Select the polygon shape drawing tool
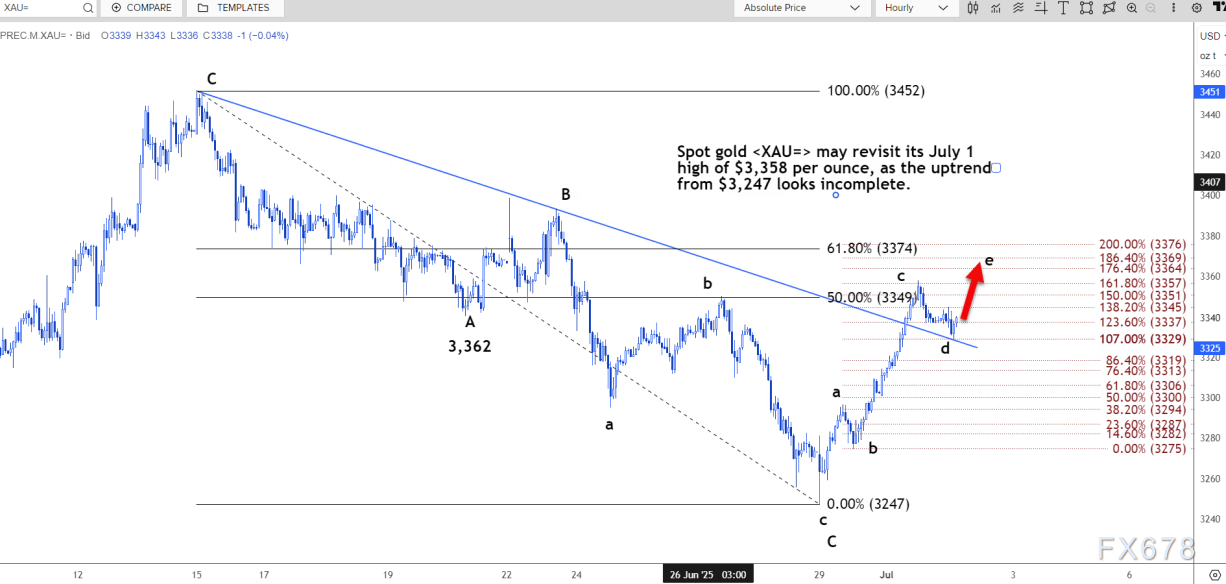 1109,8
